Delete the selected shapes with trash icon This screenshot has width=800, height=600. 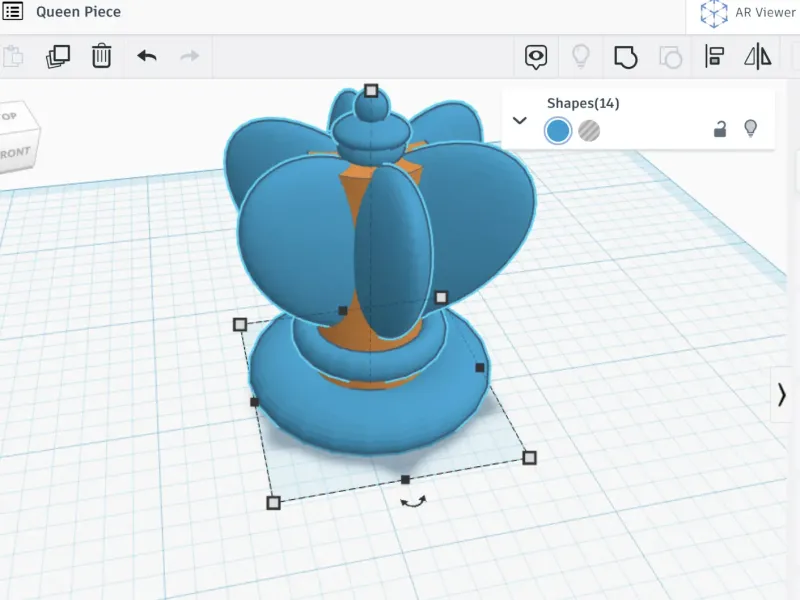[102, 56]
